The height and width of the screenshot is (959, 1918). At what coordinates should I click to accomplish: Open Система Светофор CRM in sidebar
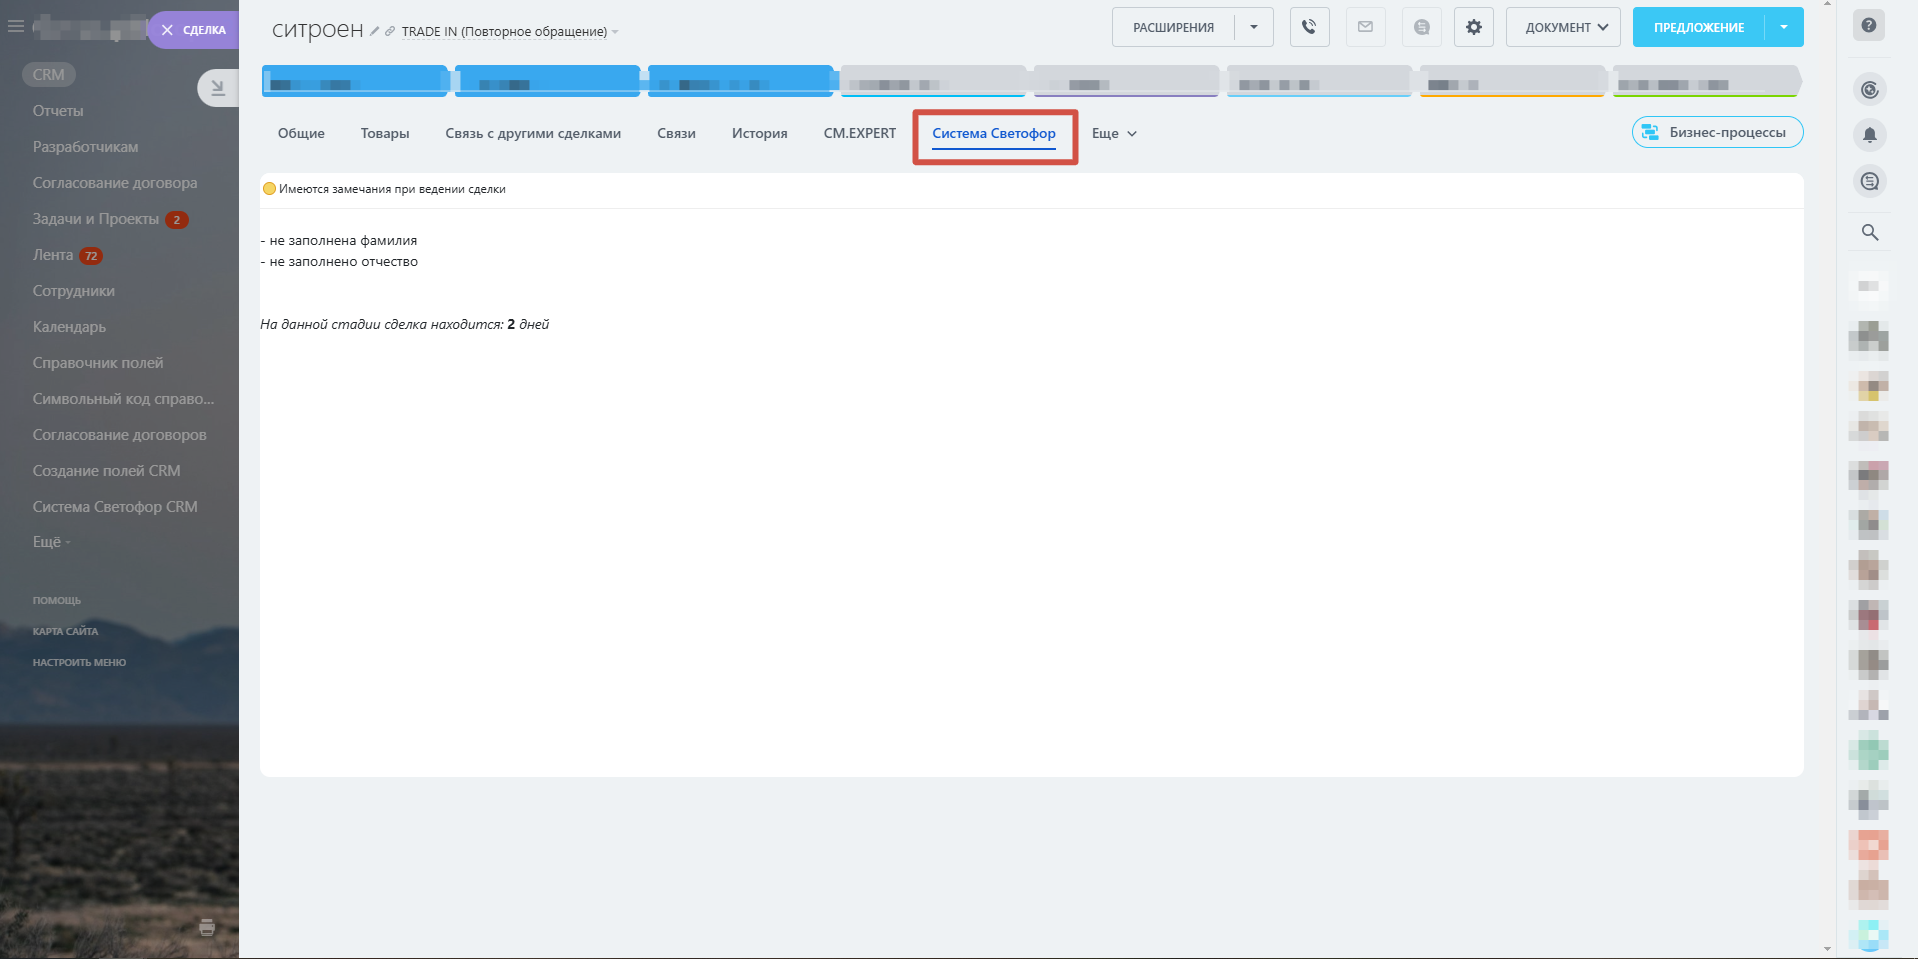pos(115,507)
